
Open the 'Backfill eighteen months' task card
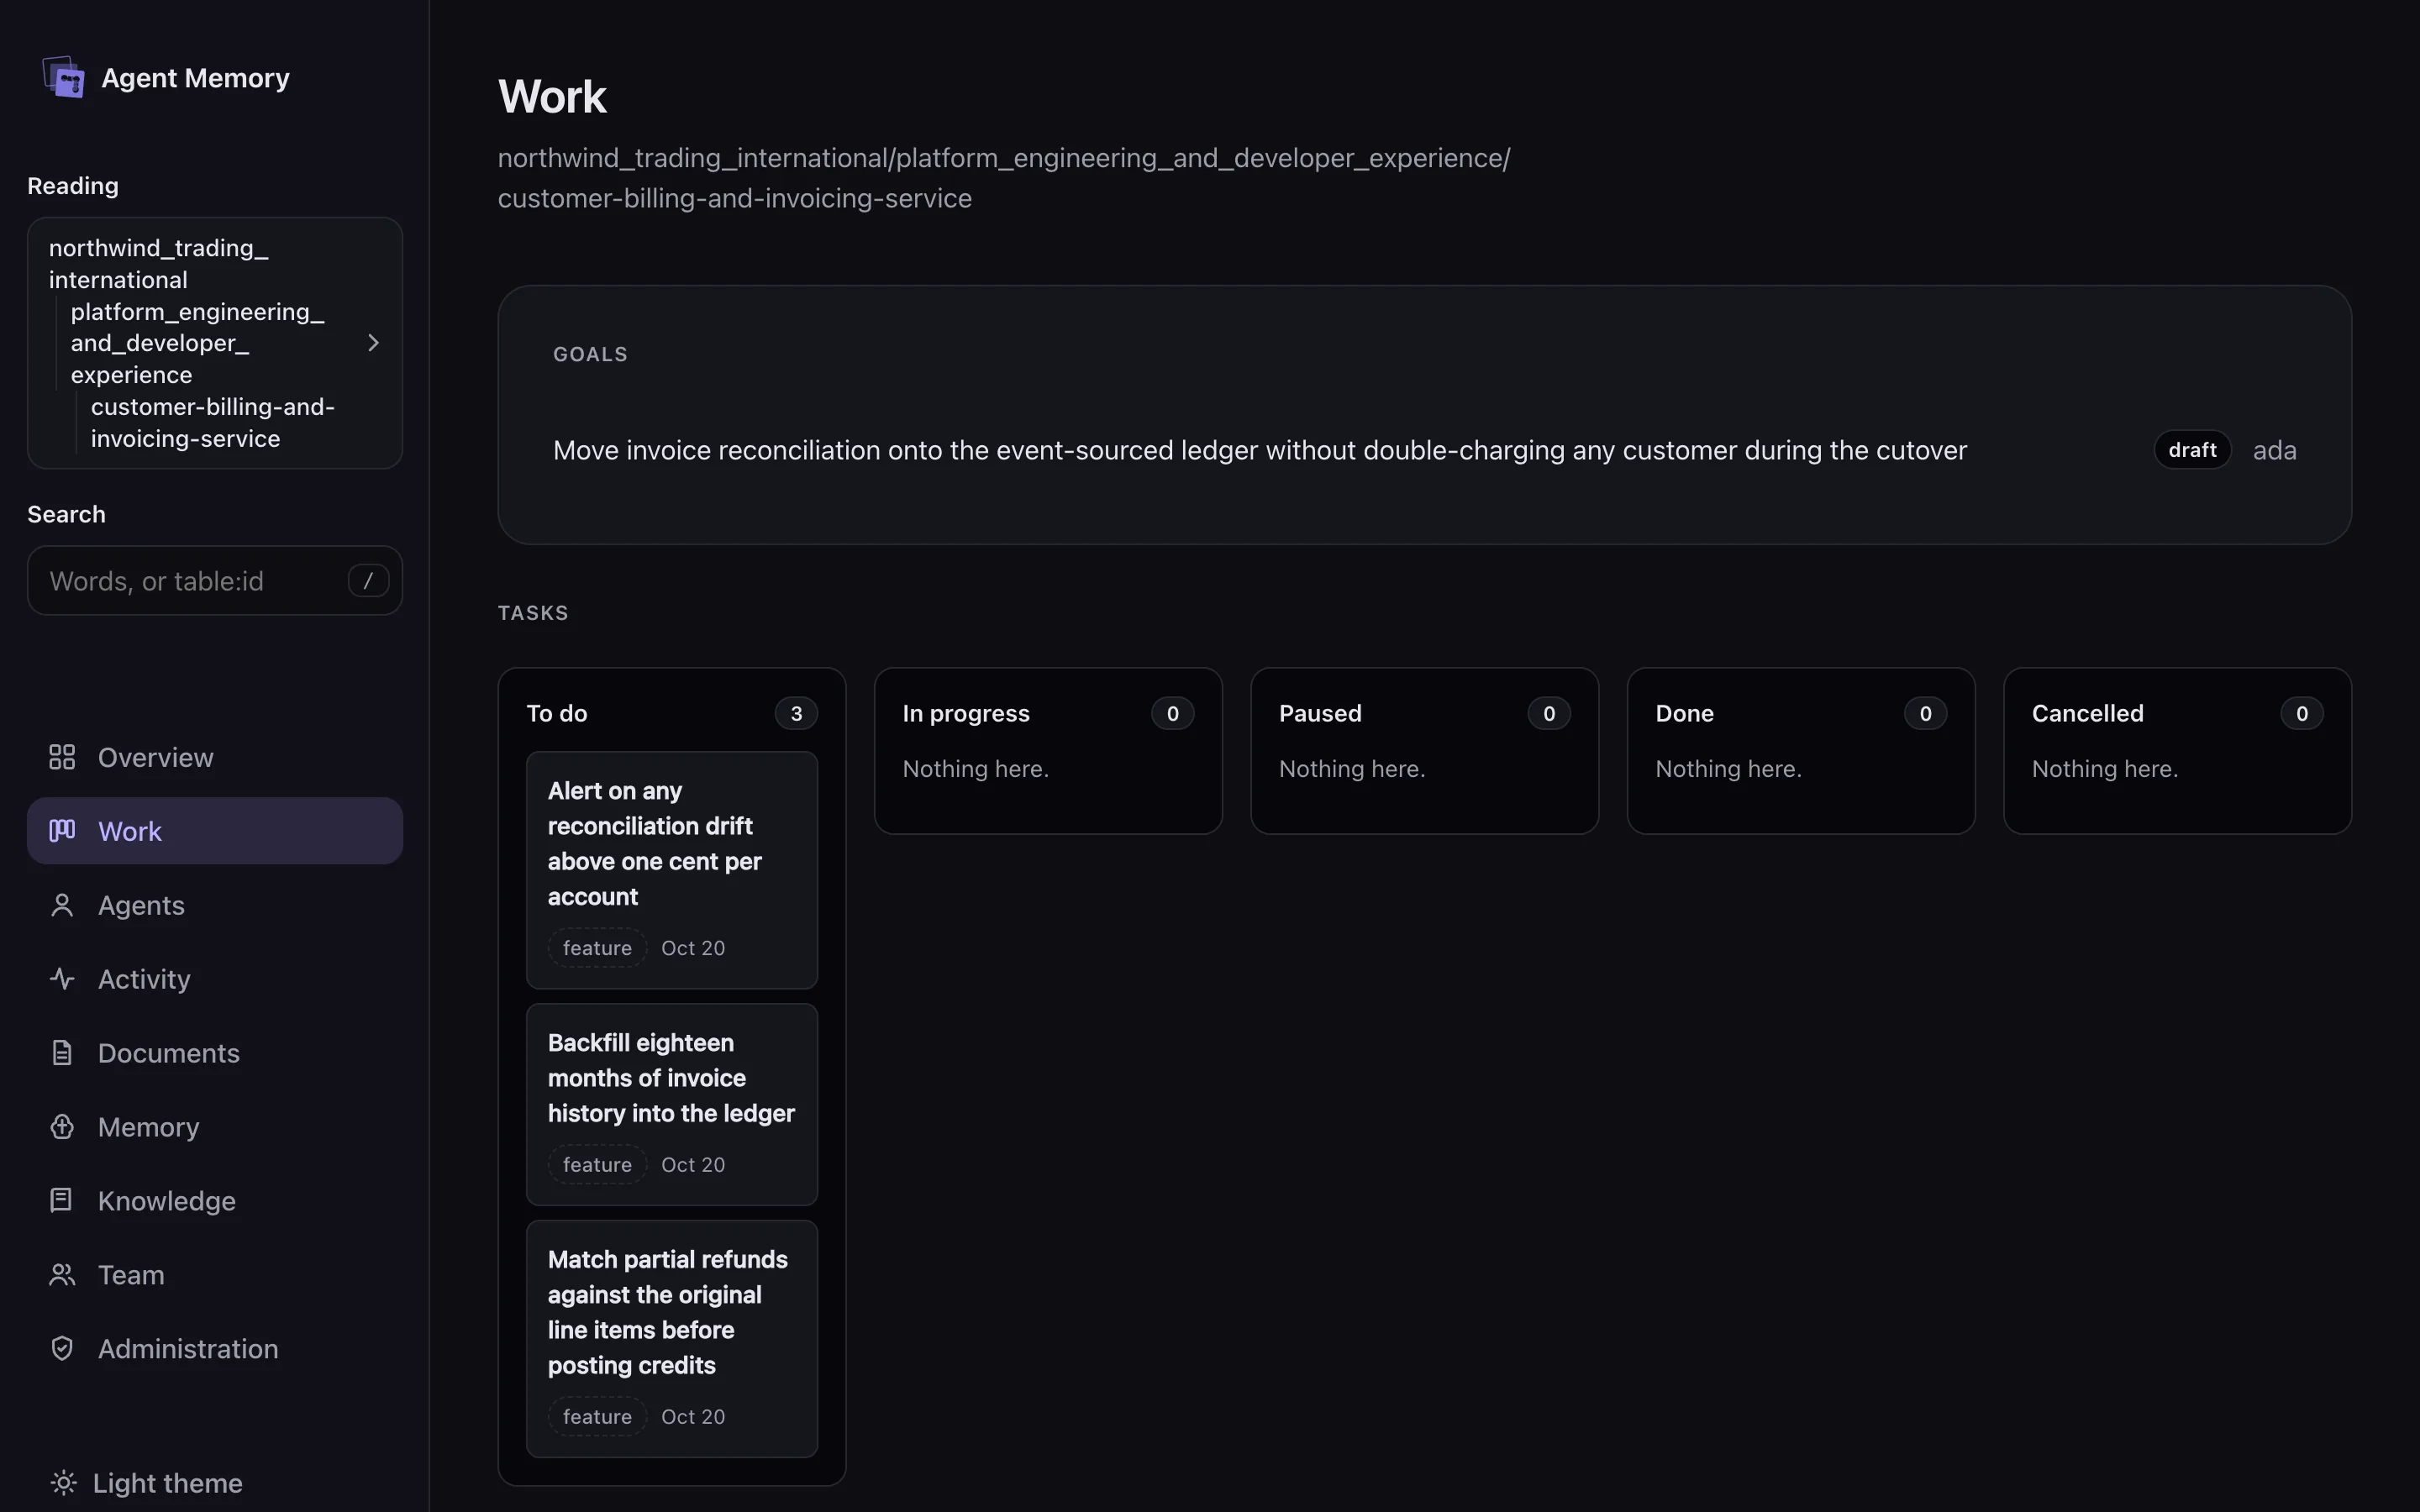(672, 1104)
